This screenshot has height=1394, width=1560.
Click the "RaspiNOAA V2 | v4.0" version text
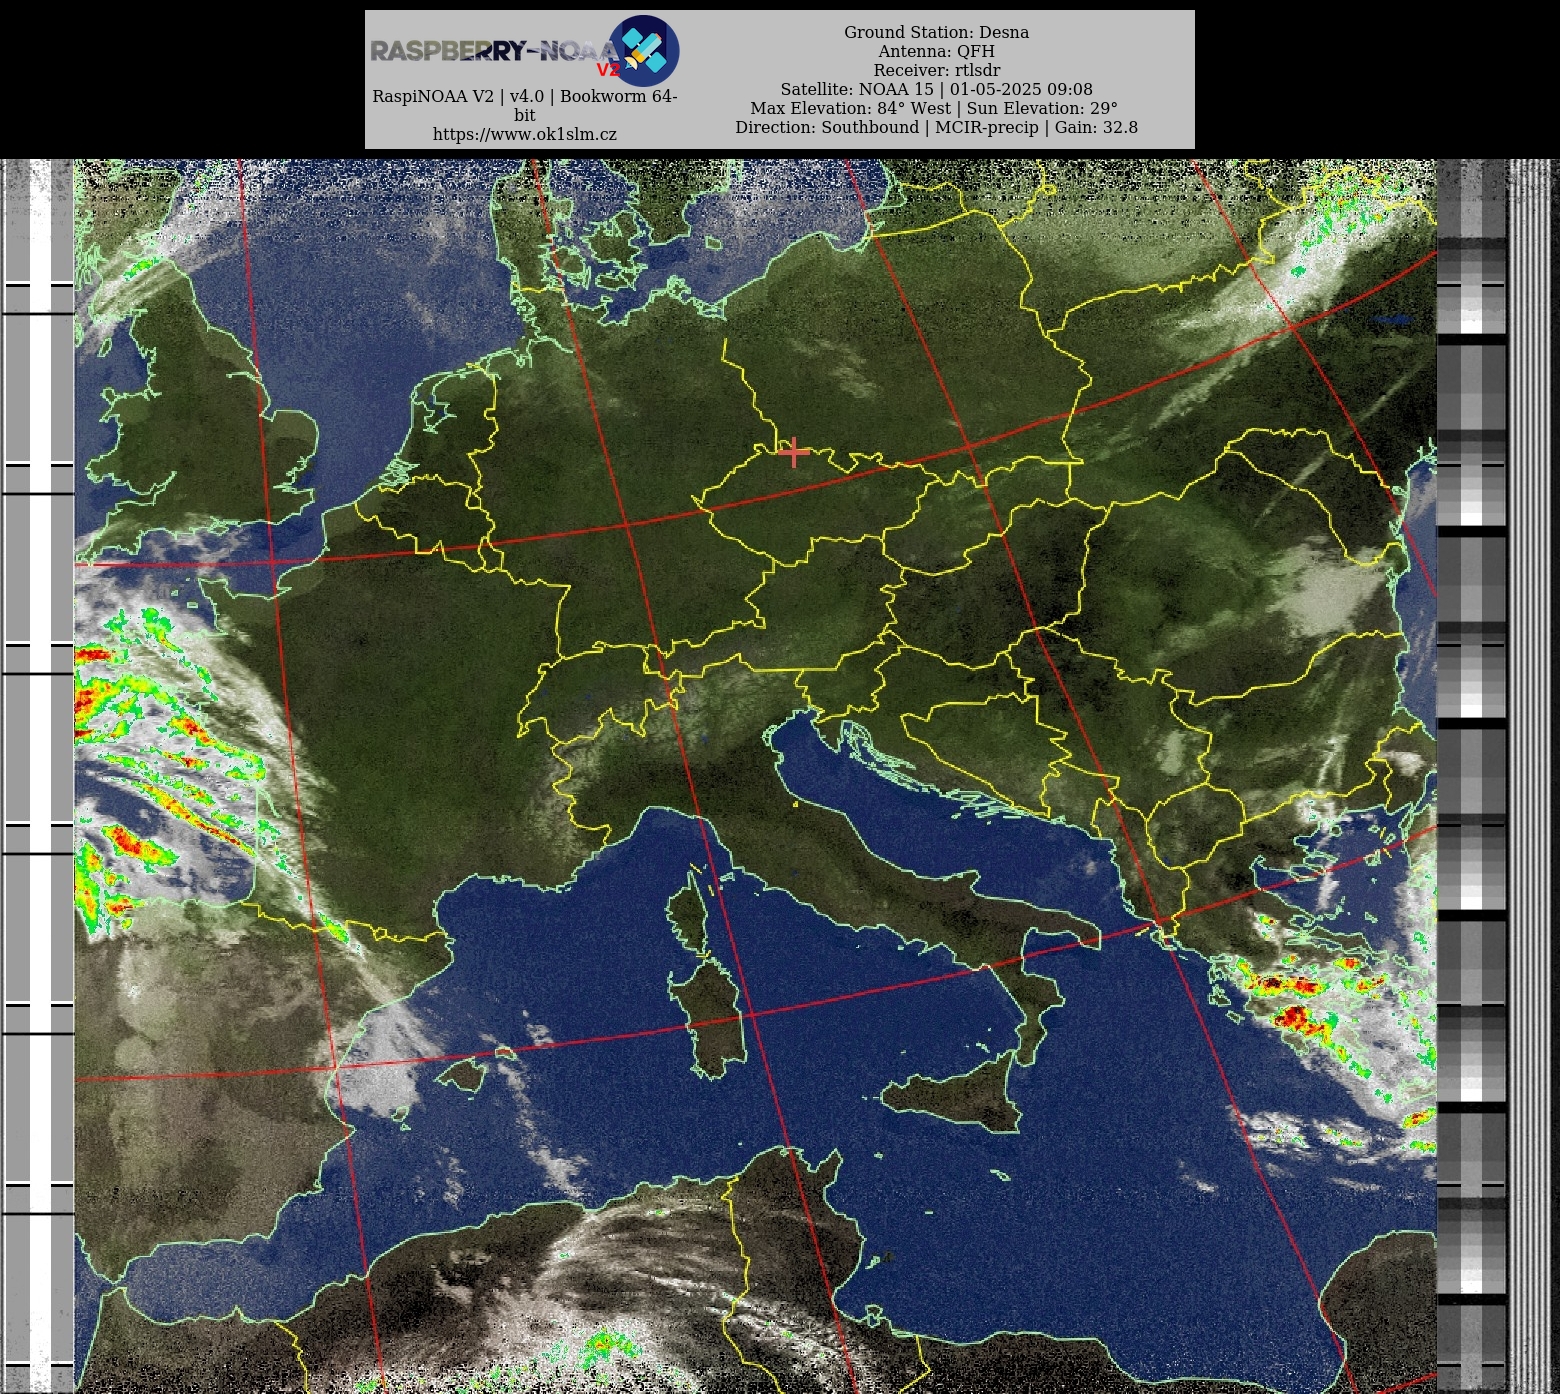[525, 105]
